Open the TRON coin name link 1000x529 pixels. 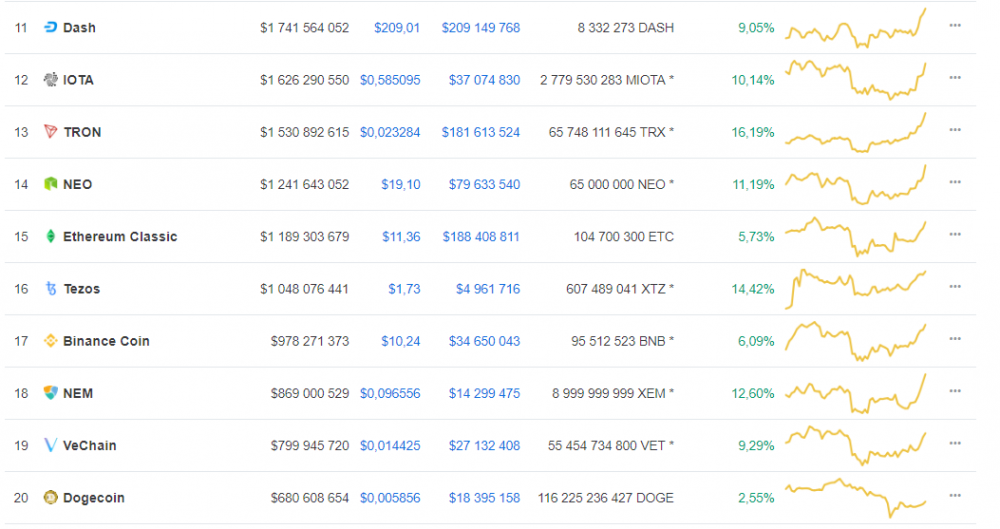[x=82, y=132]
